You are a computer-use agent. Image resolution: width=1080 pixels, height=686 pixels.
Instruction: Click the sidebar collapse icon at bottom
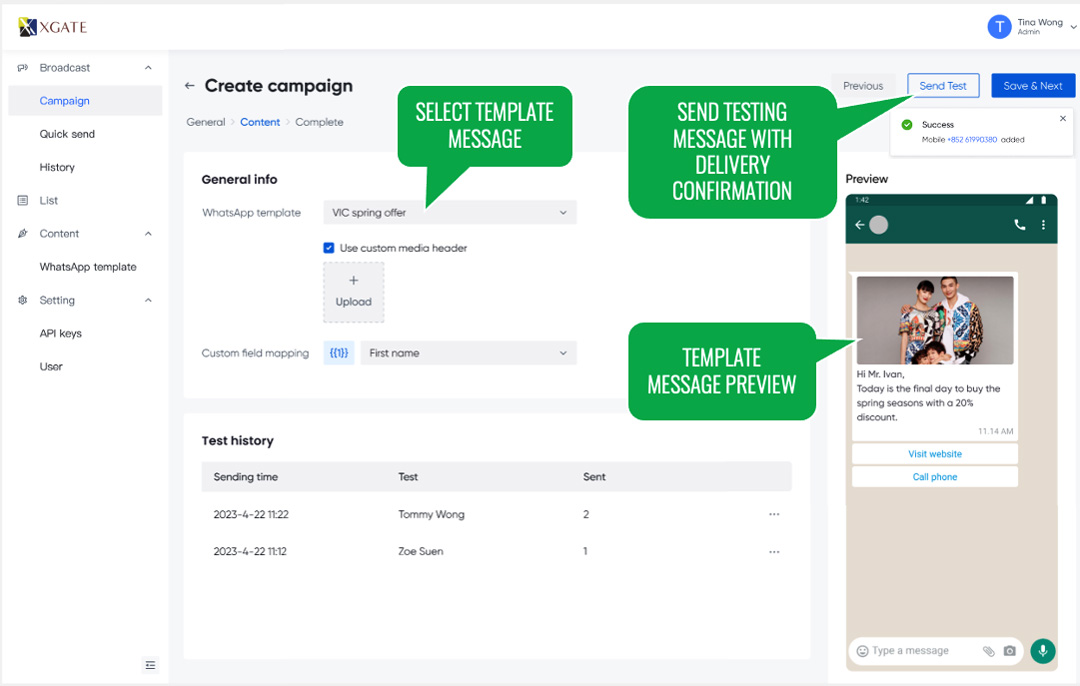[x=150, y=665]
